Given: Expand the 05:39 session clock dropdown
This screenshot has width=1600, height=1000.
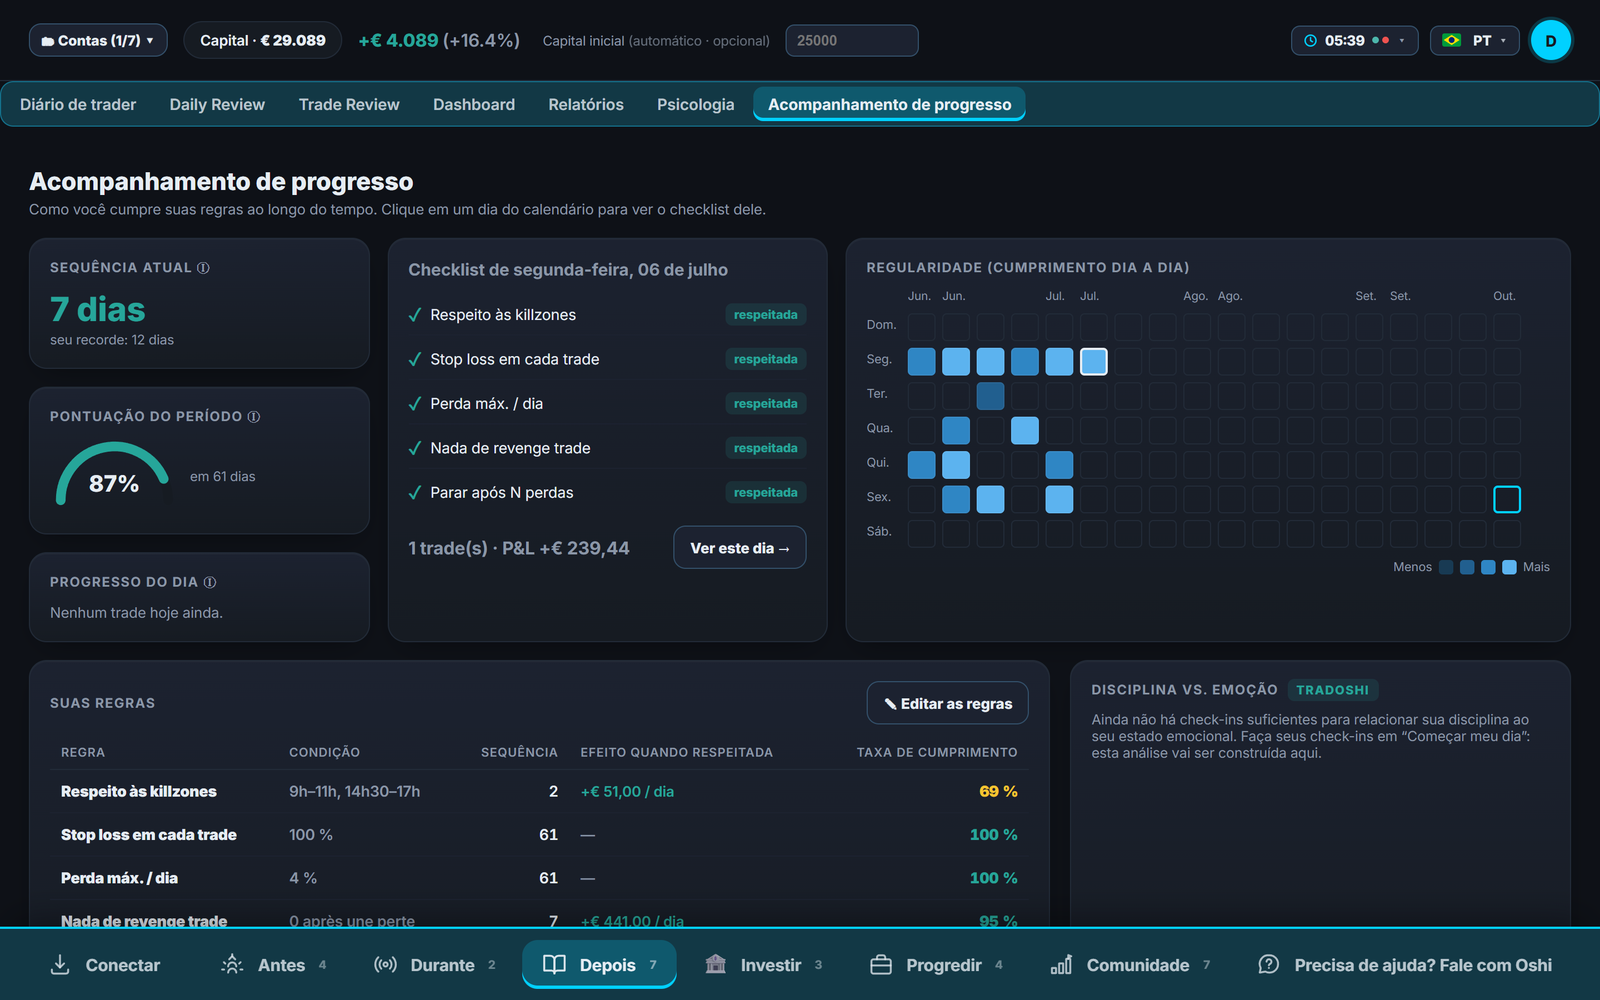Looking at the screenshot, I should point(1355,41).
